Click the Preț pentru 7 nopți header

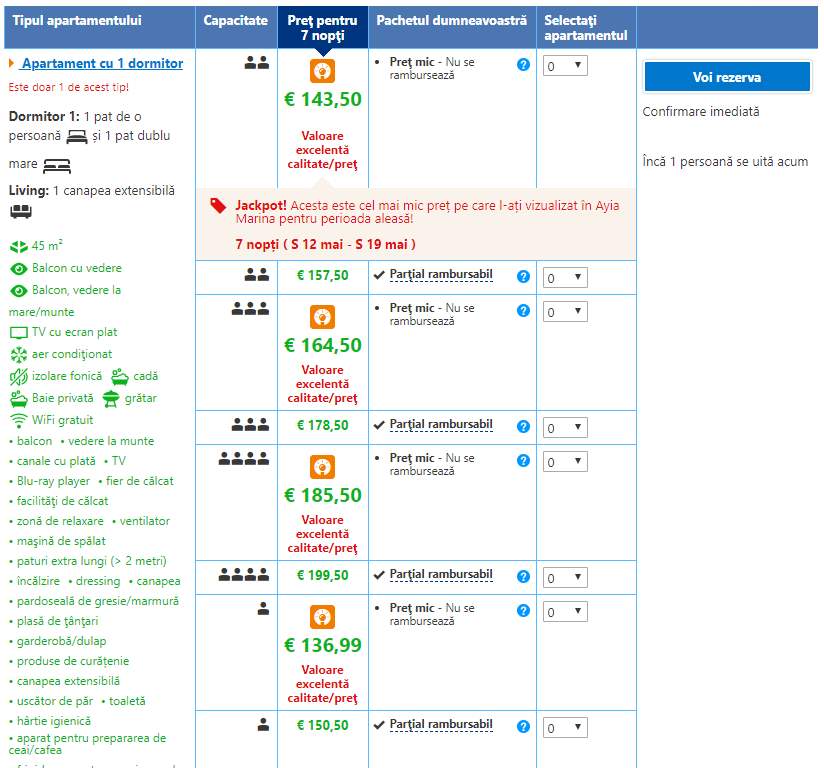(x=322, y=27)
